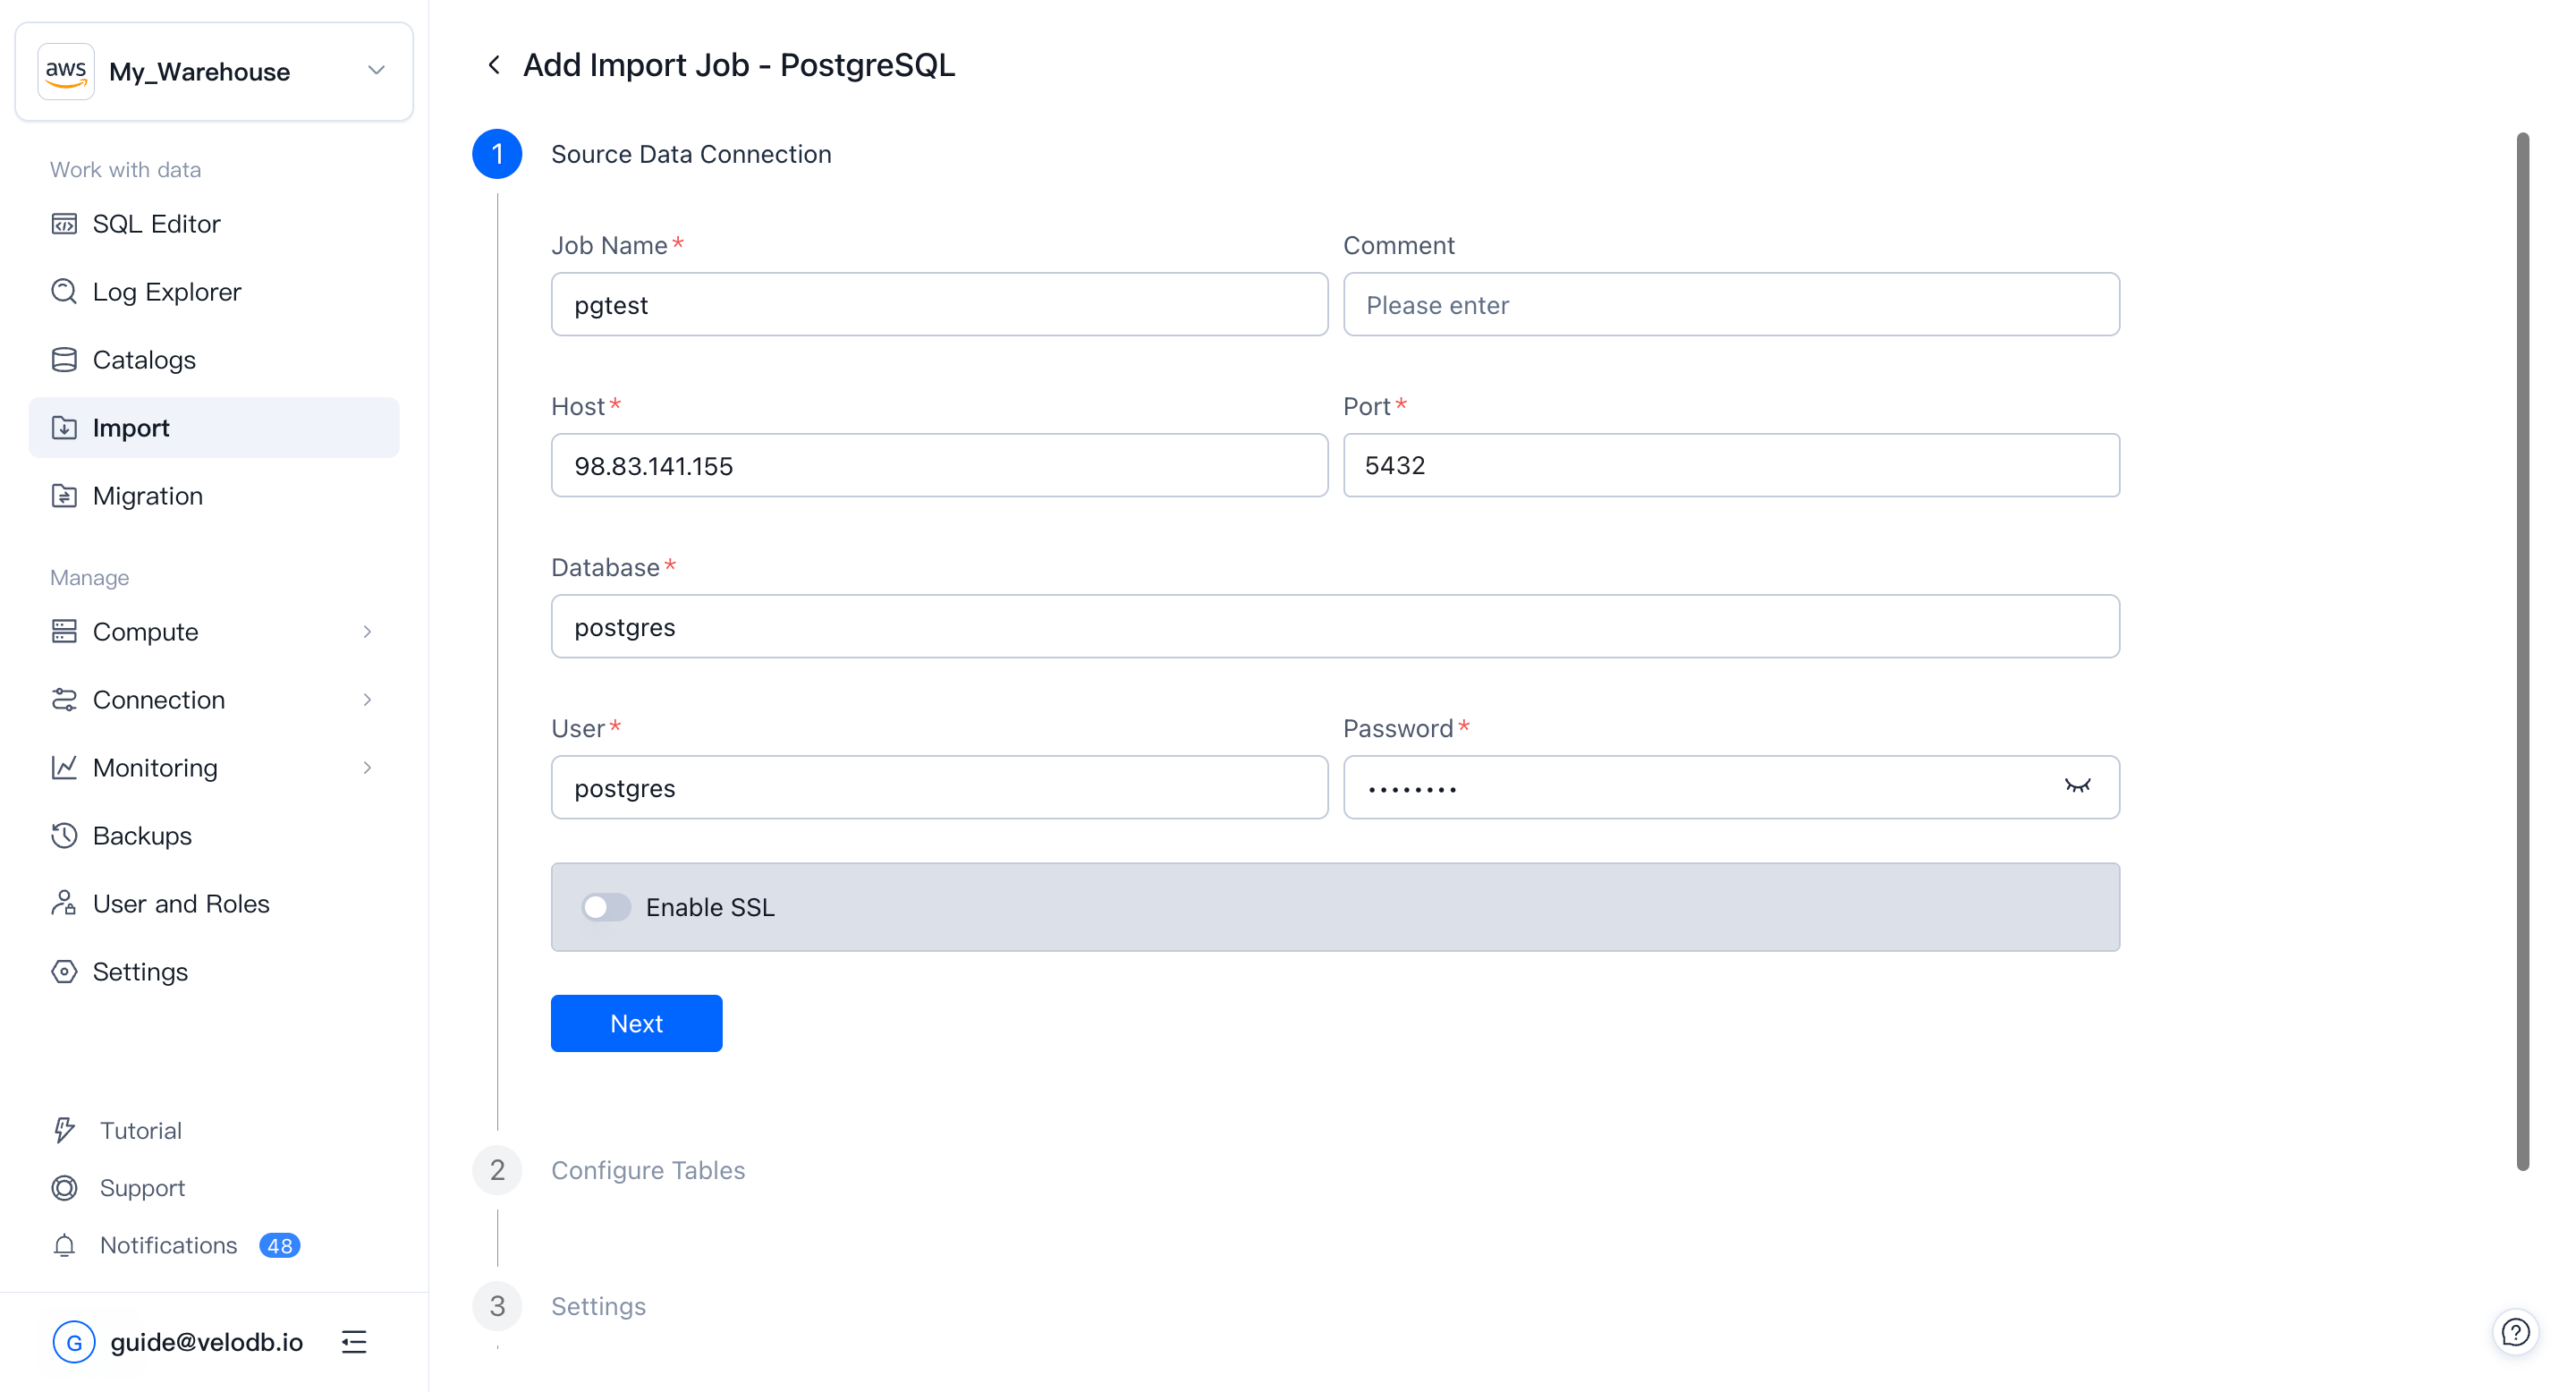
Task: Expand the Compute section
Action: click(x=145, y=631)
